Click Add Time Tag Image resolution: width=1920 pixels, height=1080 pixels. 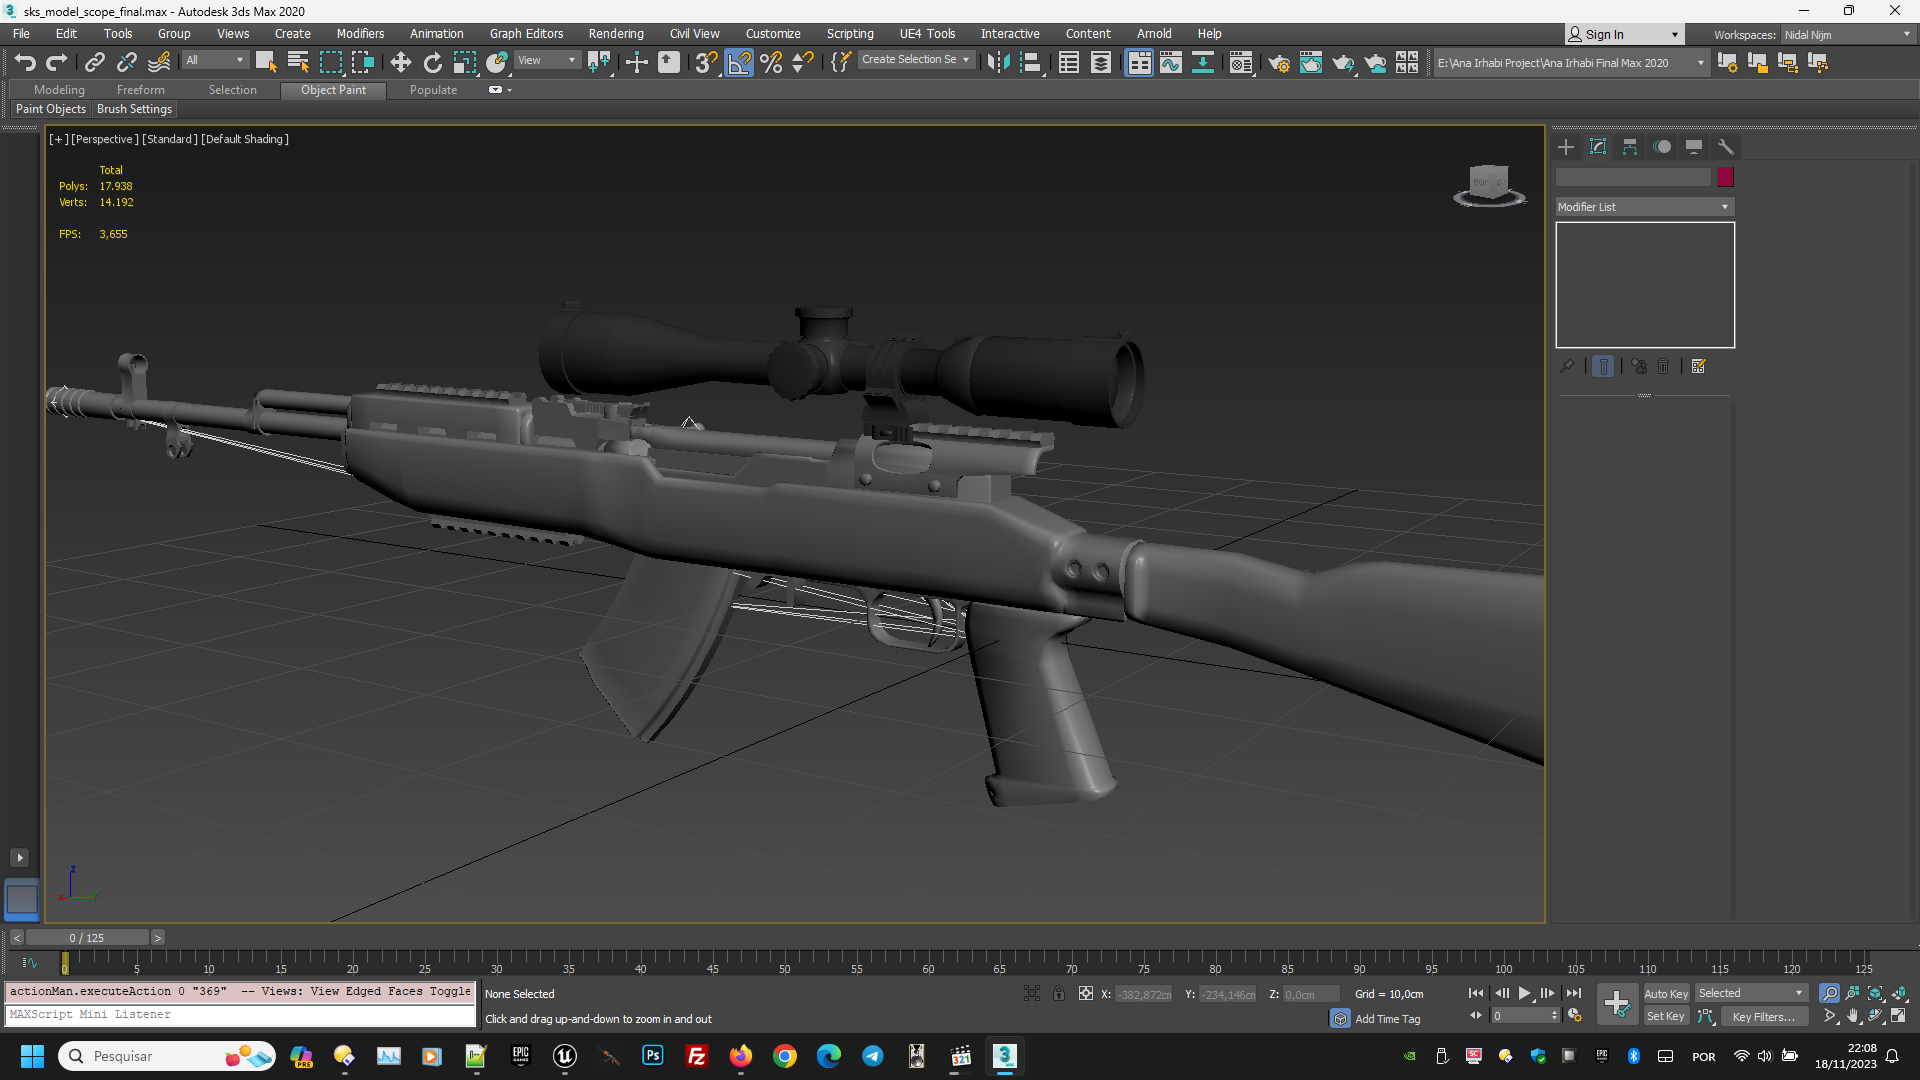[x=1387, y=1019]
